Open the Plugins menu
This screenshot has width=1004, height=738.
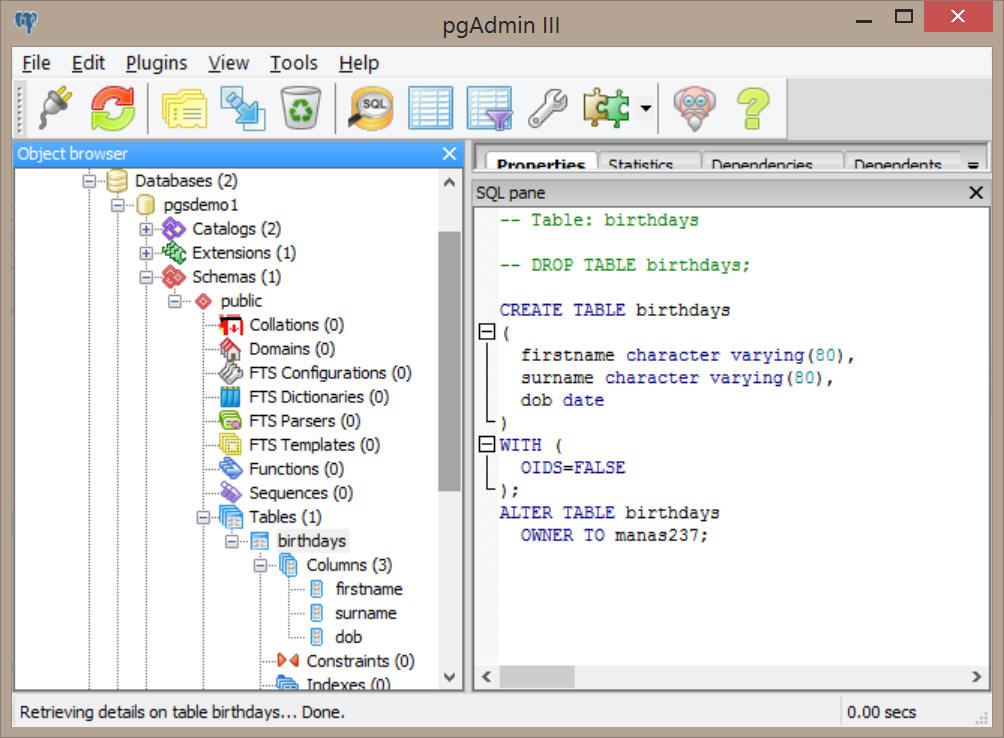[x=156, y=63]
